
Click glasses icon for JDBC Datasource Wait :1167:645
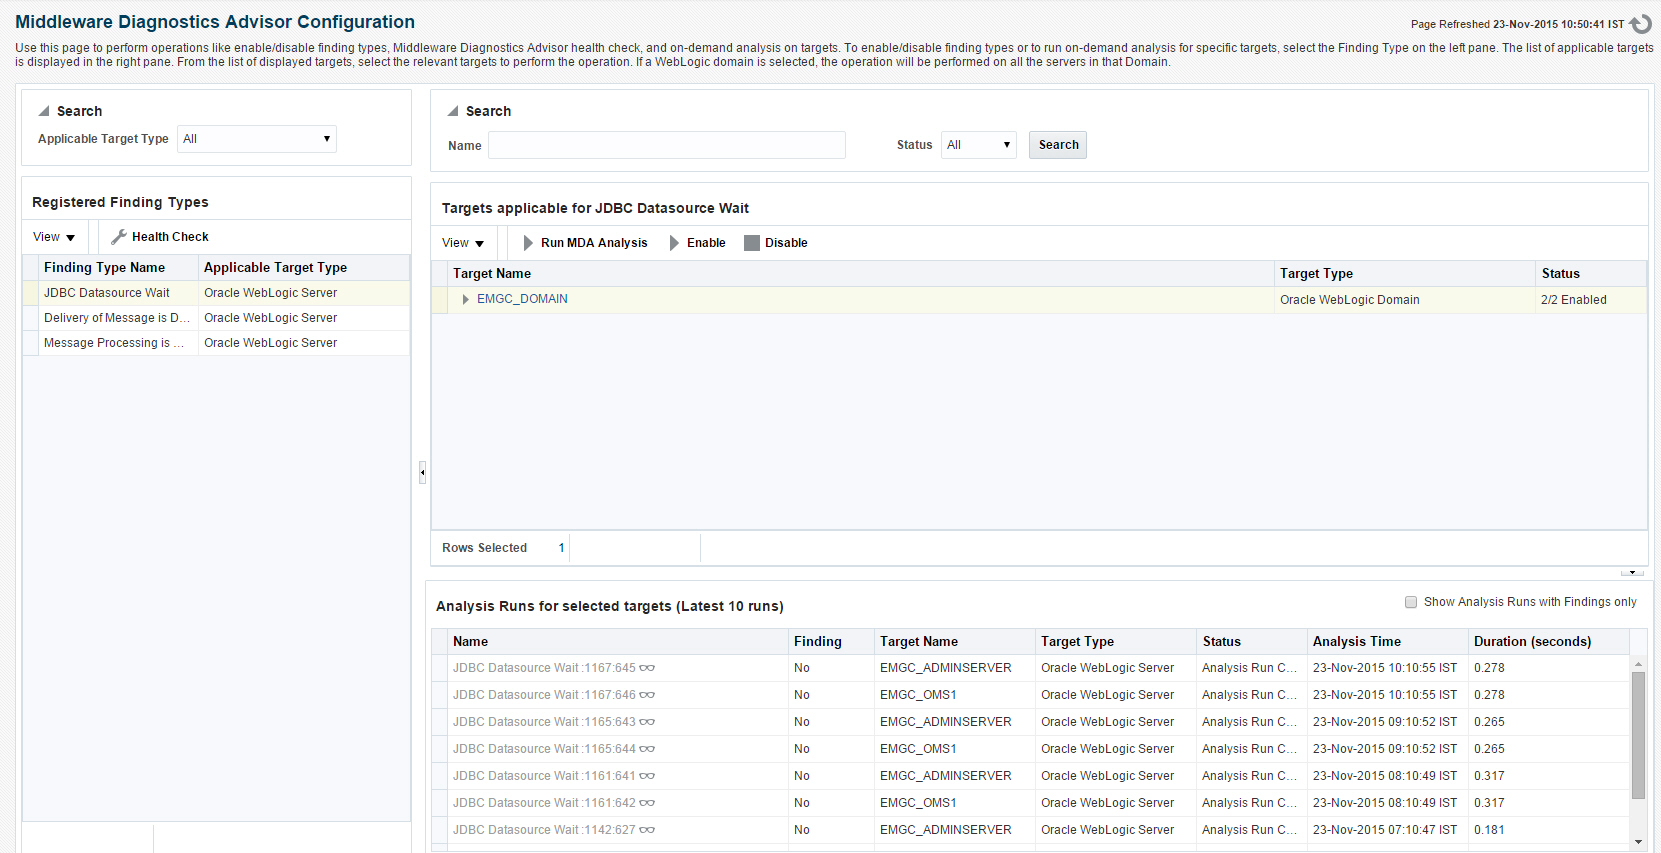647,668
